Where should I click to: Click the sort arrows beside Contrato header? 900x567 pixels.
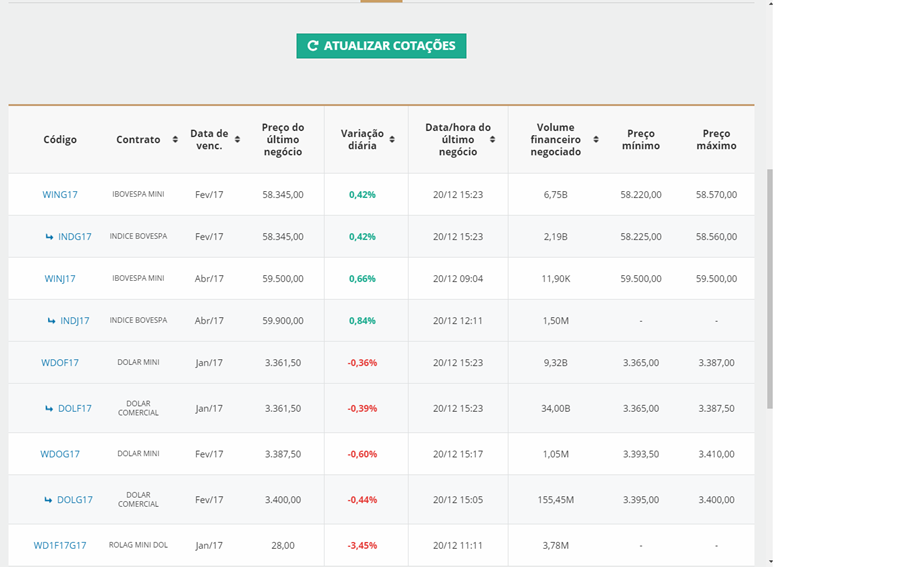click(x=175, y=140)
